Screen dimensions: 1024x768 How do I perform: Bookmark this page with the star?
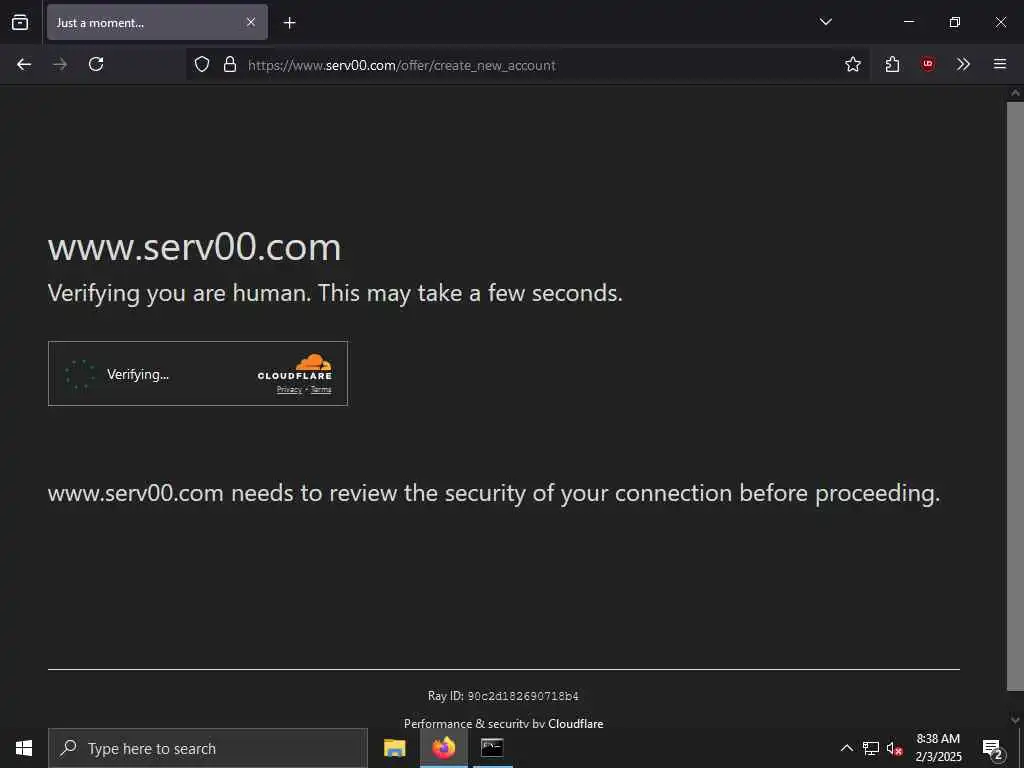tap(853, 64)
